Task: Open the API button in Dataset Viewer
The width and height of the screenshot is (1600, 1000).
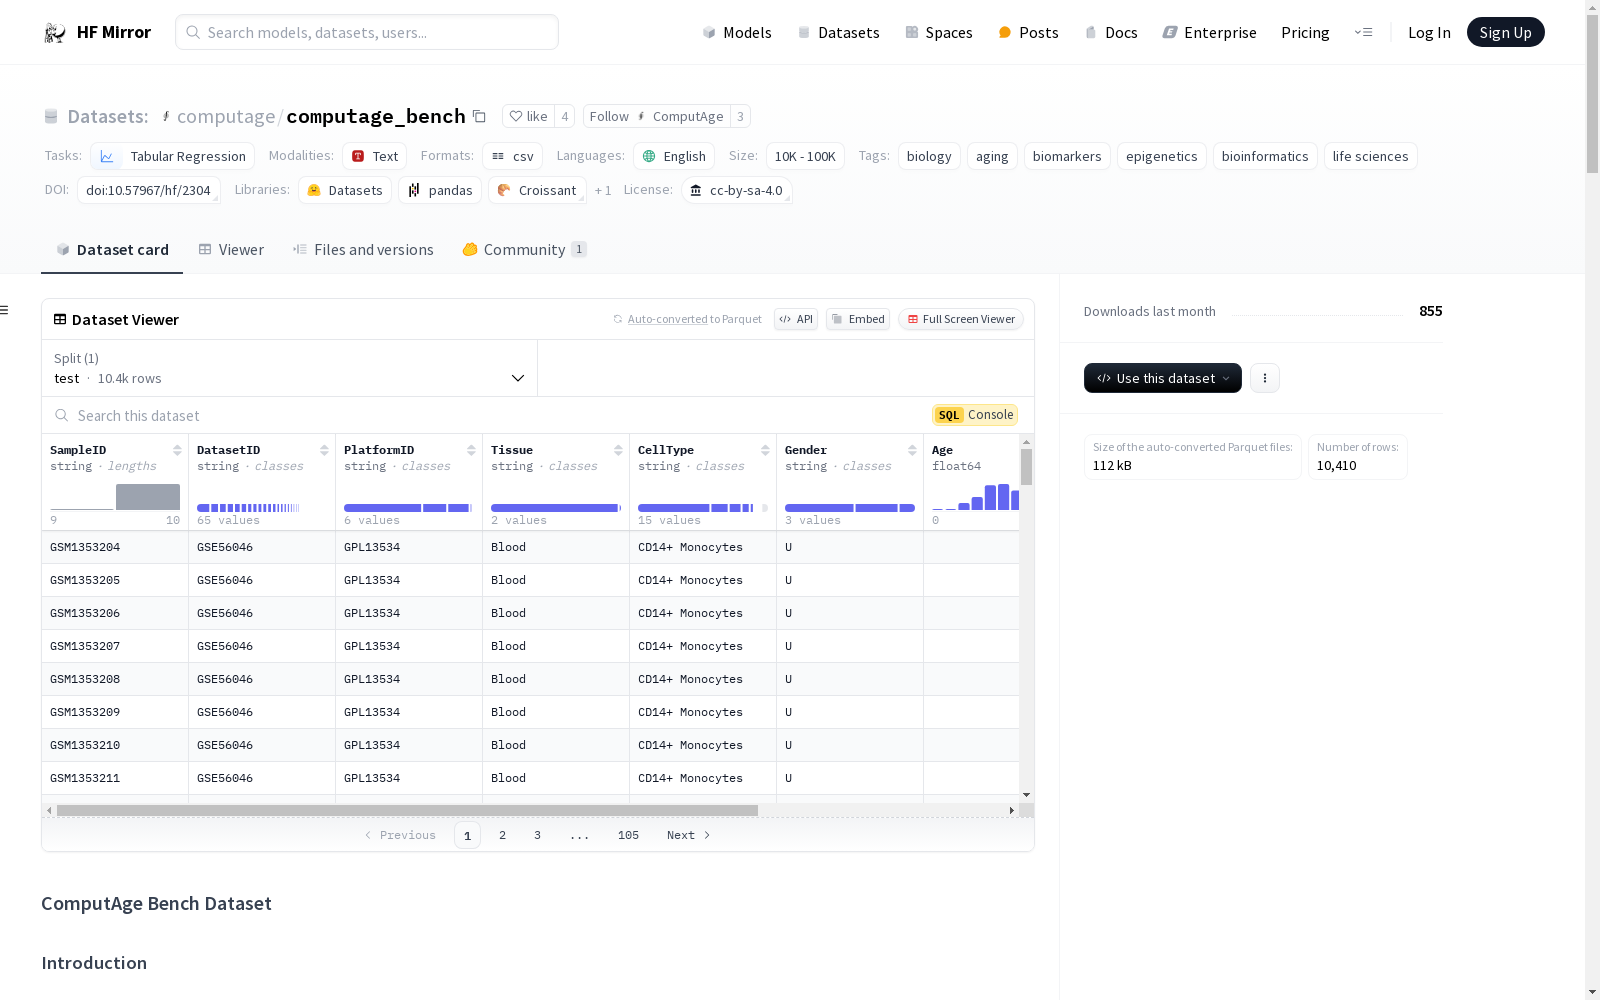Action: tap(796, 319)
